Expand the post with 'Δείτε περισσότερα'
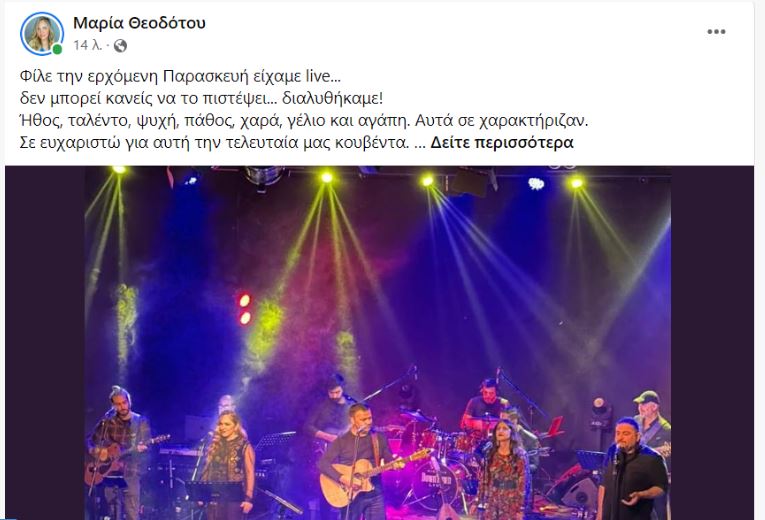This screenshot has width=765, height=520. (502, 143)
